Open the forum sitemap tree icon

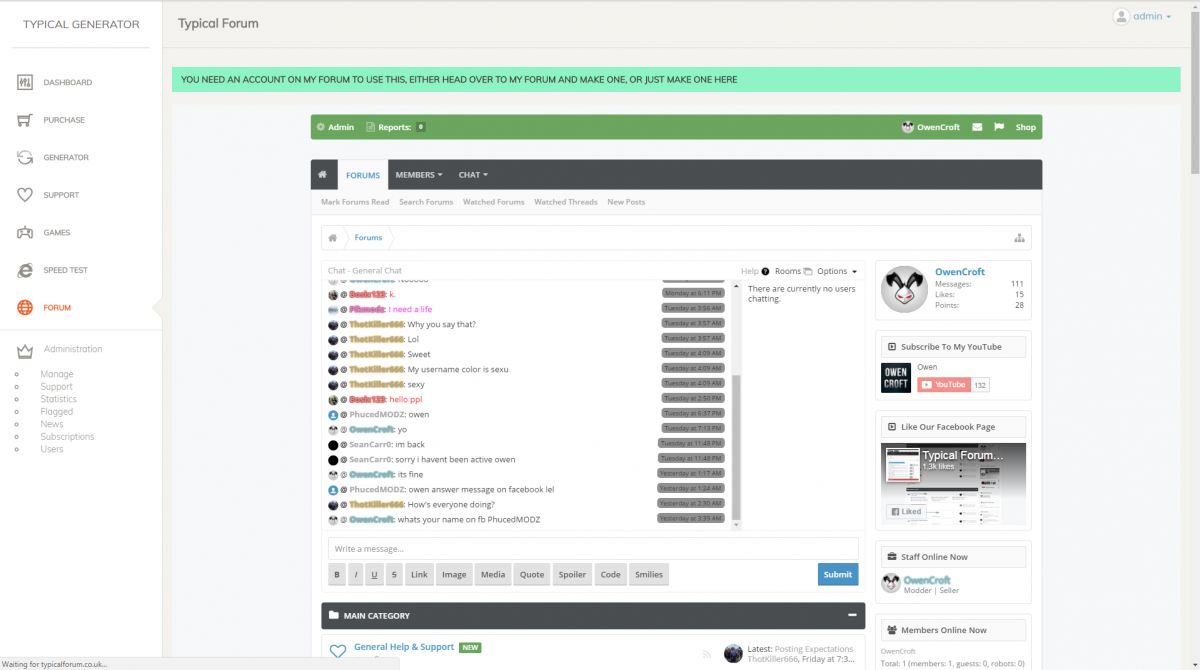click(x=1019, y=238)
